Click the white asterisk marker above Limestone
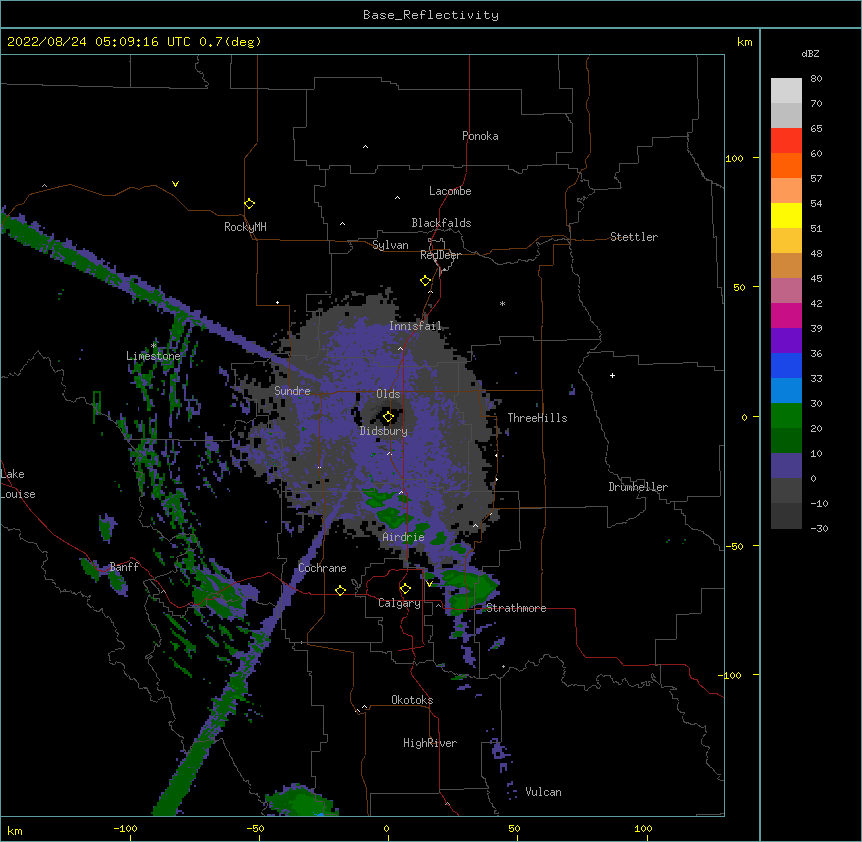The height and width of the screenshot is (842, 862). pyautogui.click(x=154, y=345)
